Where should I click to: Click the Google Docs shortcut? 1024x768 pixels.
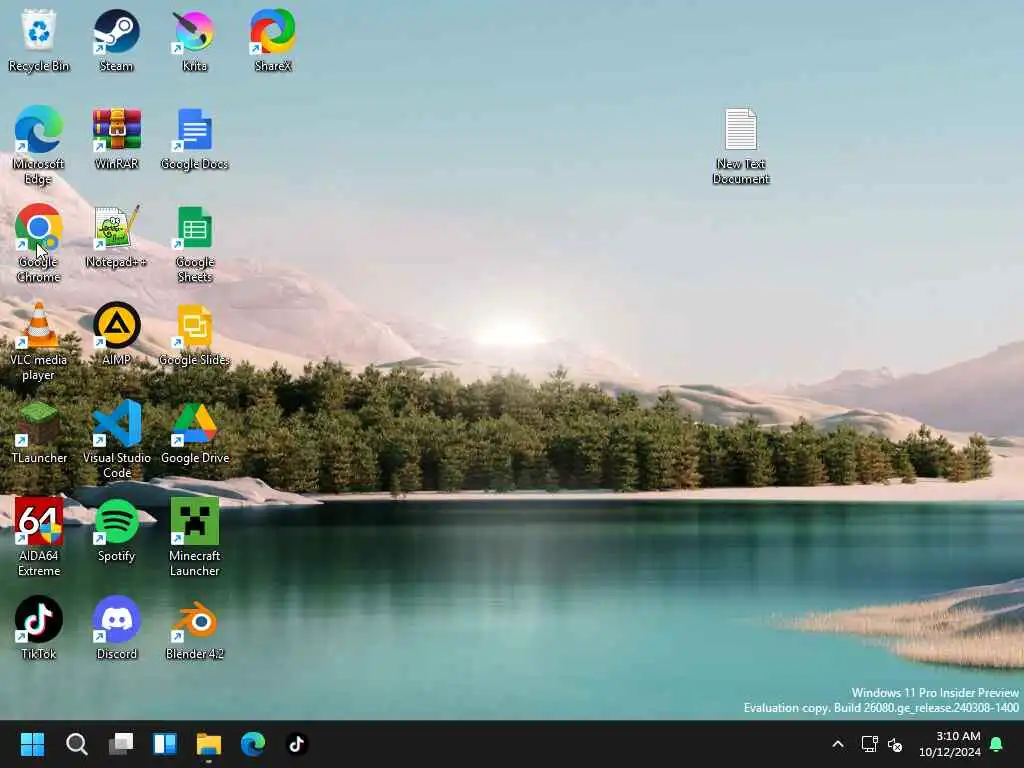coord(195,138)
